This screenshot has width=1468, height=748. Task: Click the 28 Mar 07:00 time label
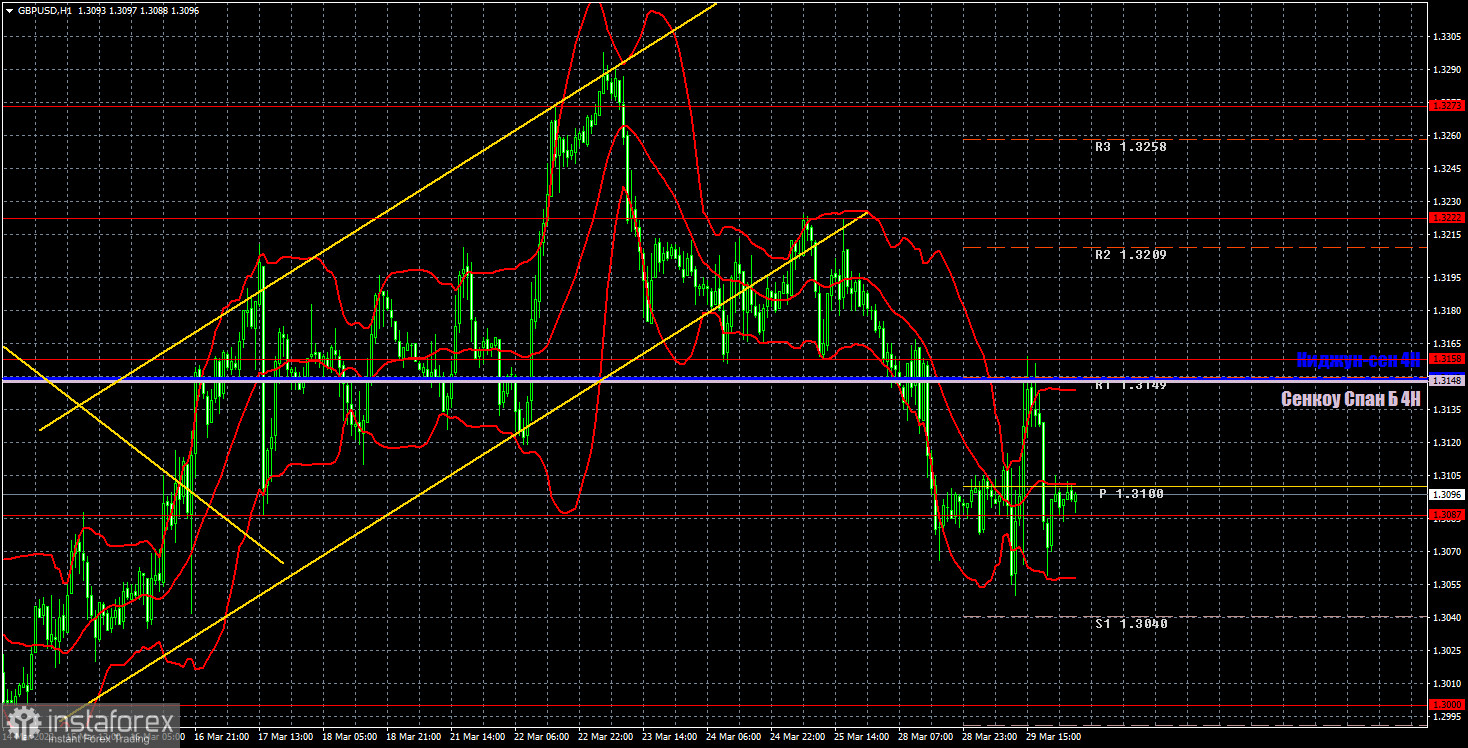927,737
